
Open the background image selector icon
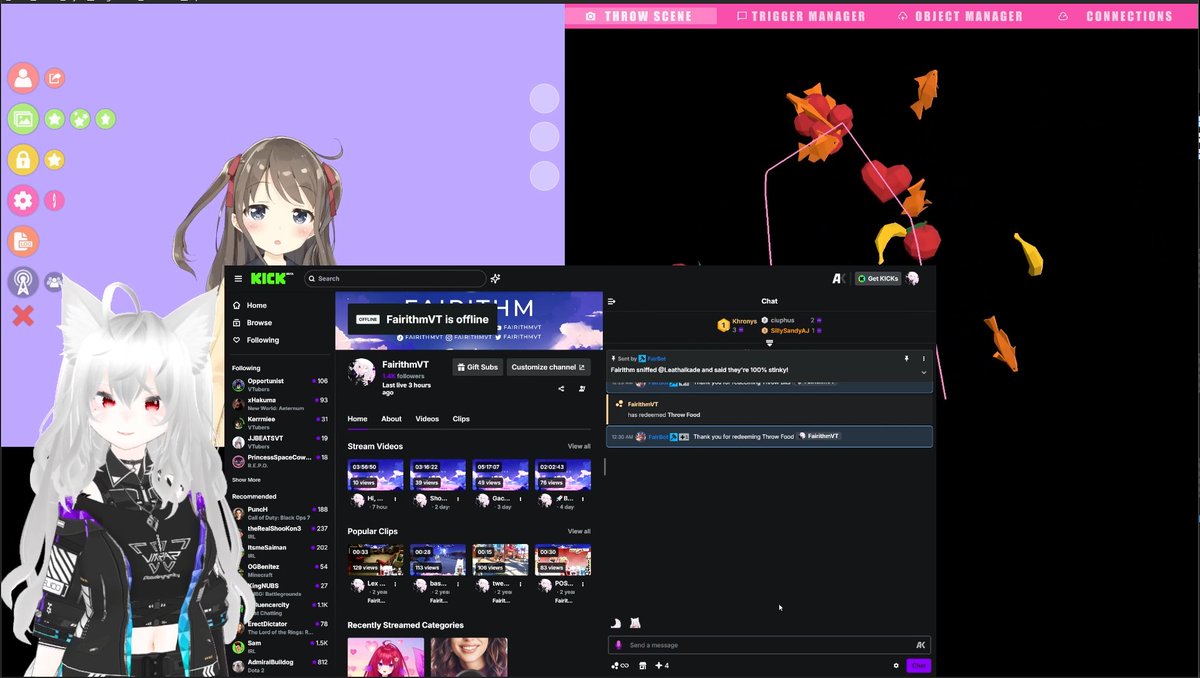[x=22, y=119]
